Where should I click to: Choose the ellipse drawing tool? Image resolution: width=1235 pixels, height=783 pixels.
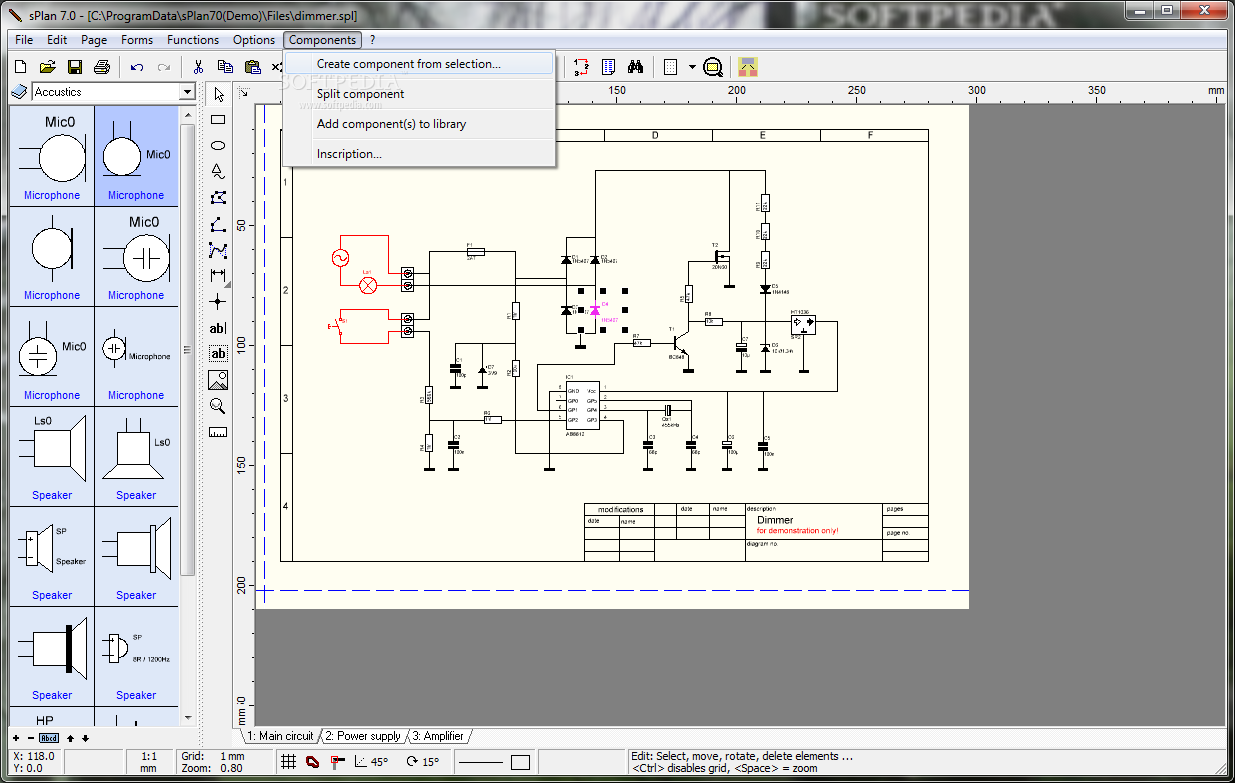tap(218, 146)
